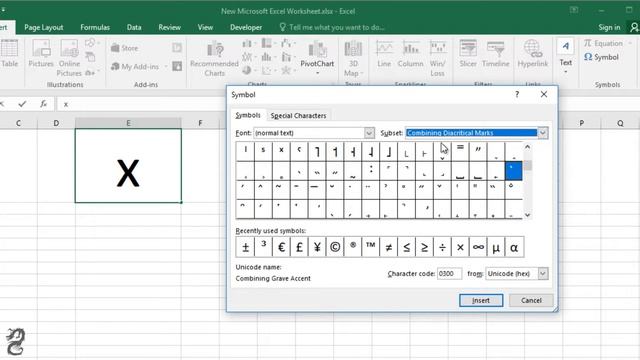Open the Text group menu
This screenshot has height=360, width=640.
coord(566,56)
